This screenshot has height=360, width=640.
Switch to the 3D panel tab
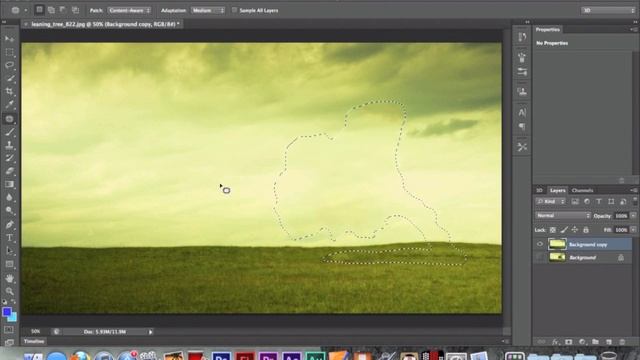coord(539,191)
